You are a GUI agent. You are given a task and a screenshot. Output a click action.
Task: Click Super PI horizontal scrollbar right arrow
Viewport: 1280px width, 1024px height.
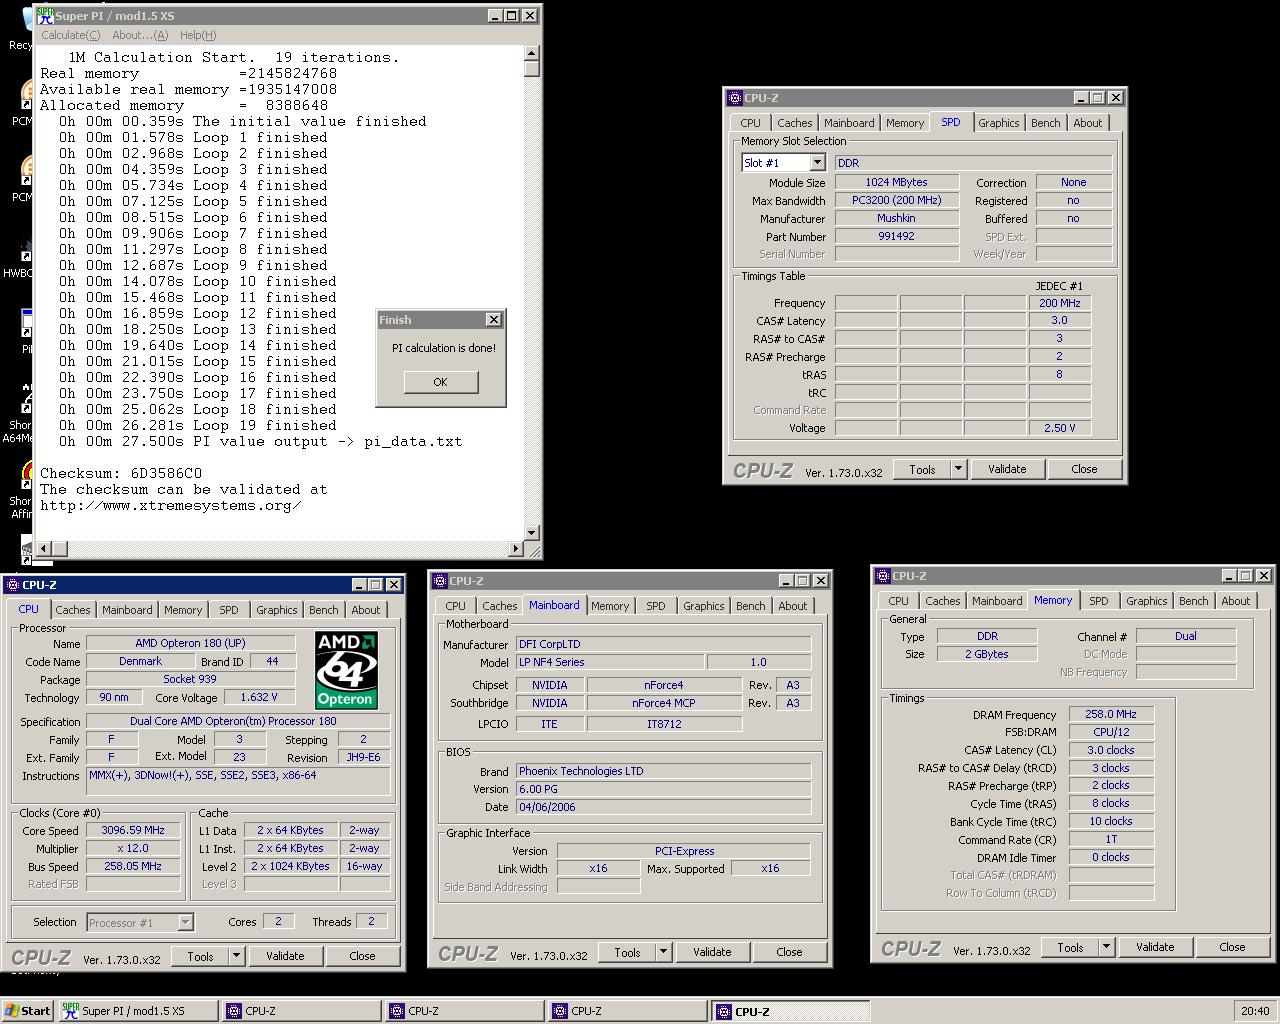(x=516, y=548)
